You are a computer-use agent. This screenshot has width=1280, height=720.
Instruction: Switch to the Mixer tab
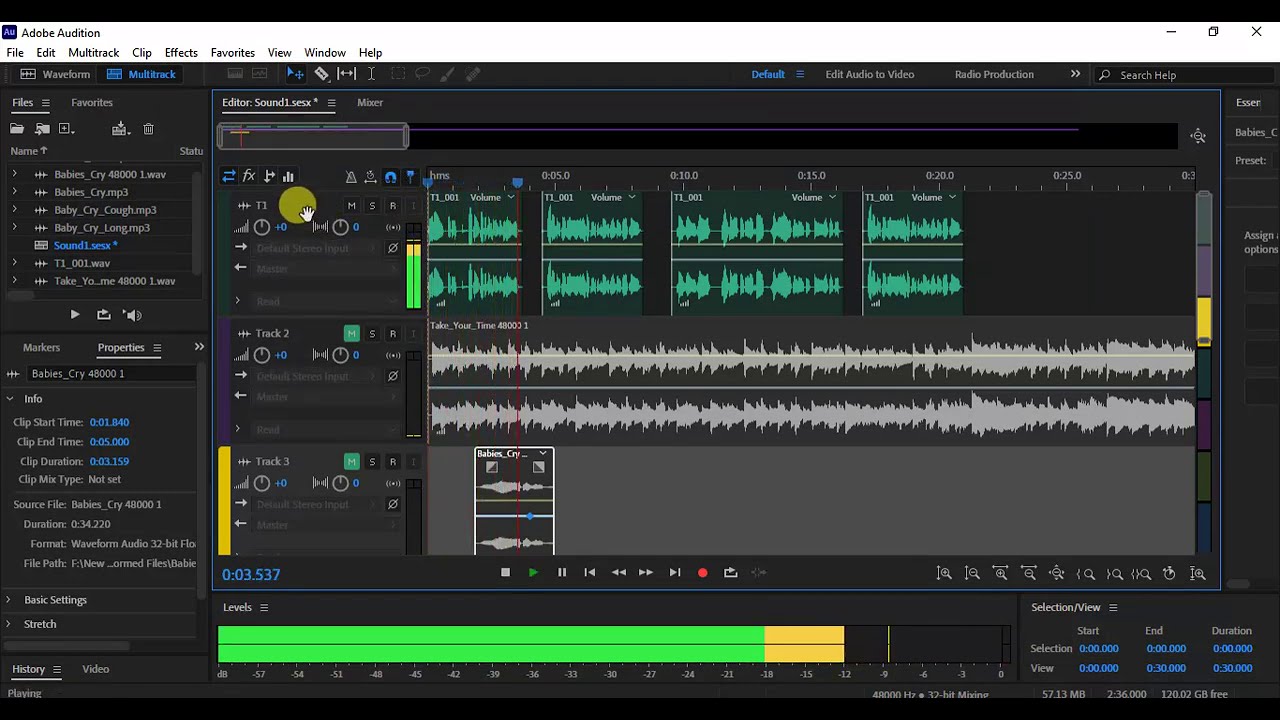click(x=370, y=102)
